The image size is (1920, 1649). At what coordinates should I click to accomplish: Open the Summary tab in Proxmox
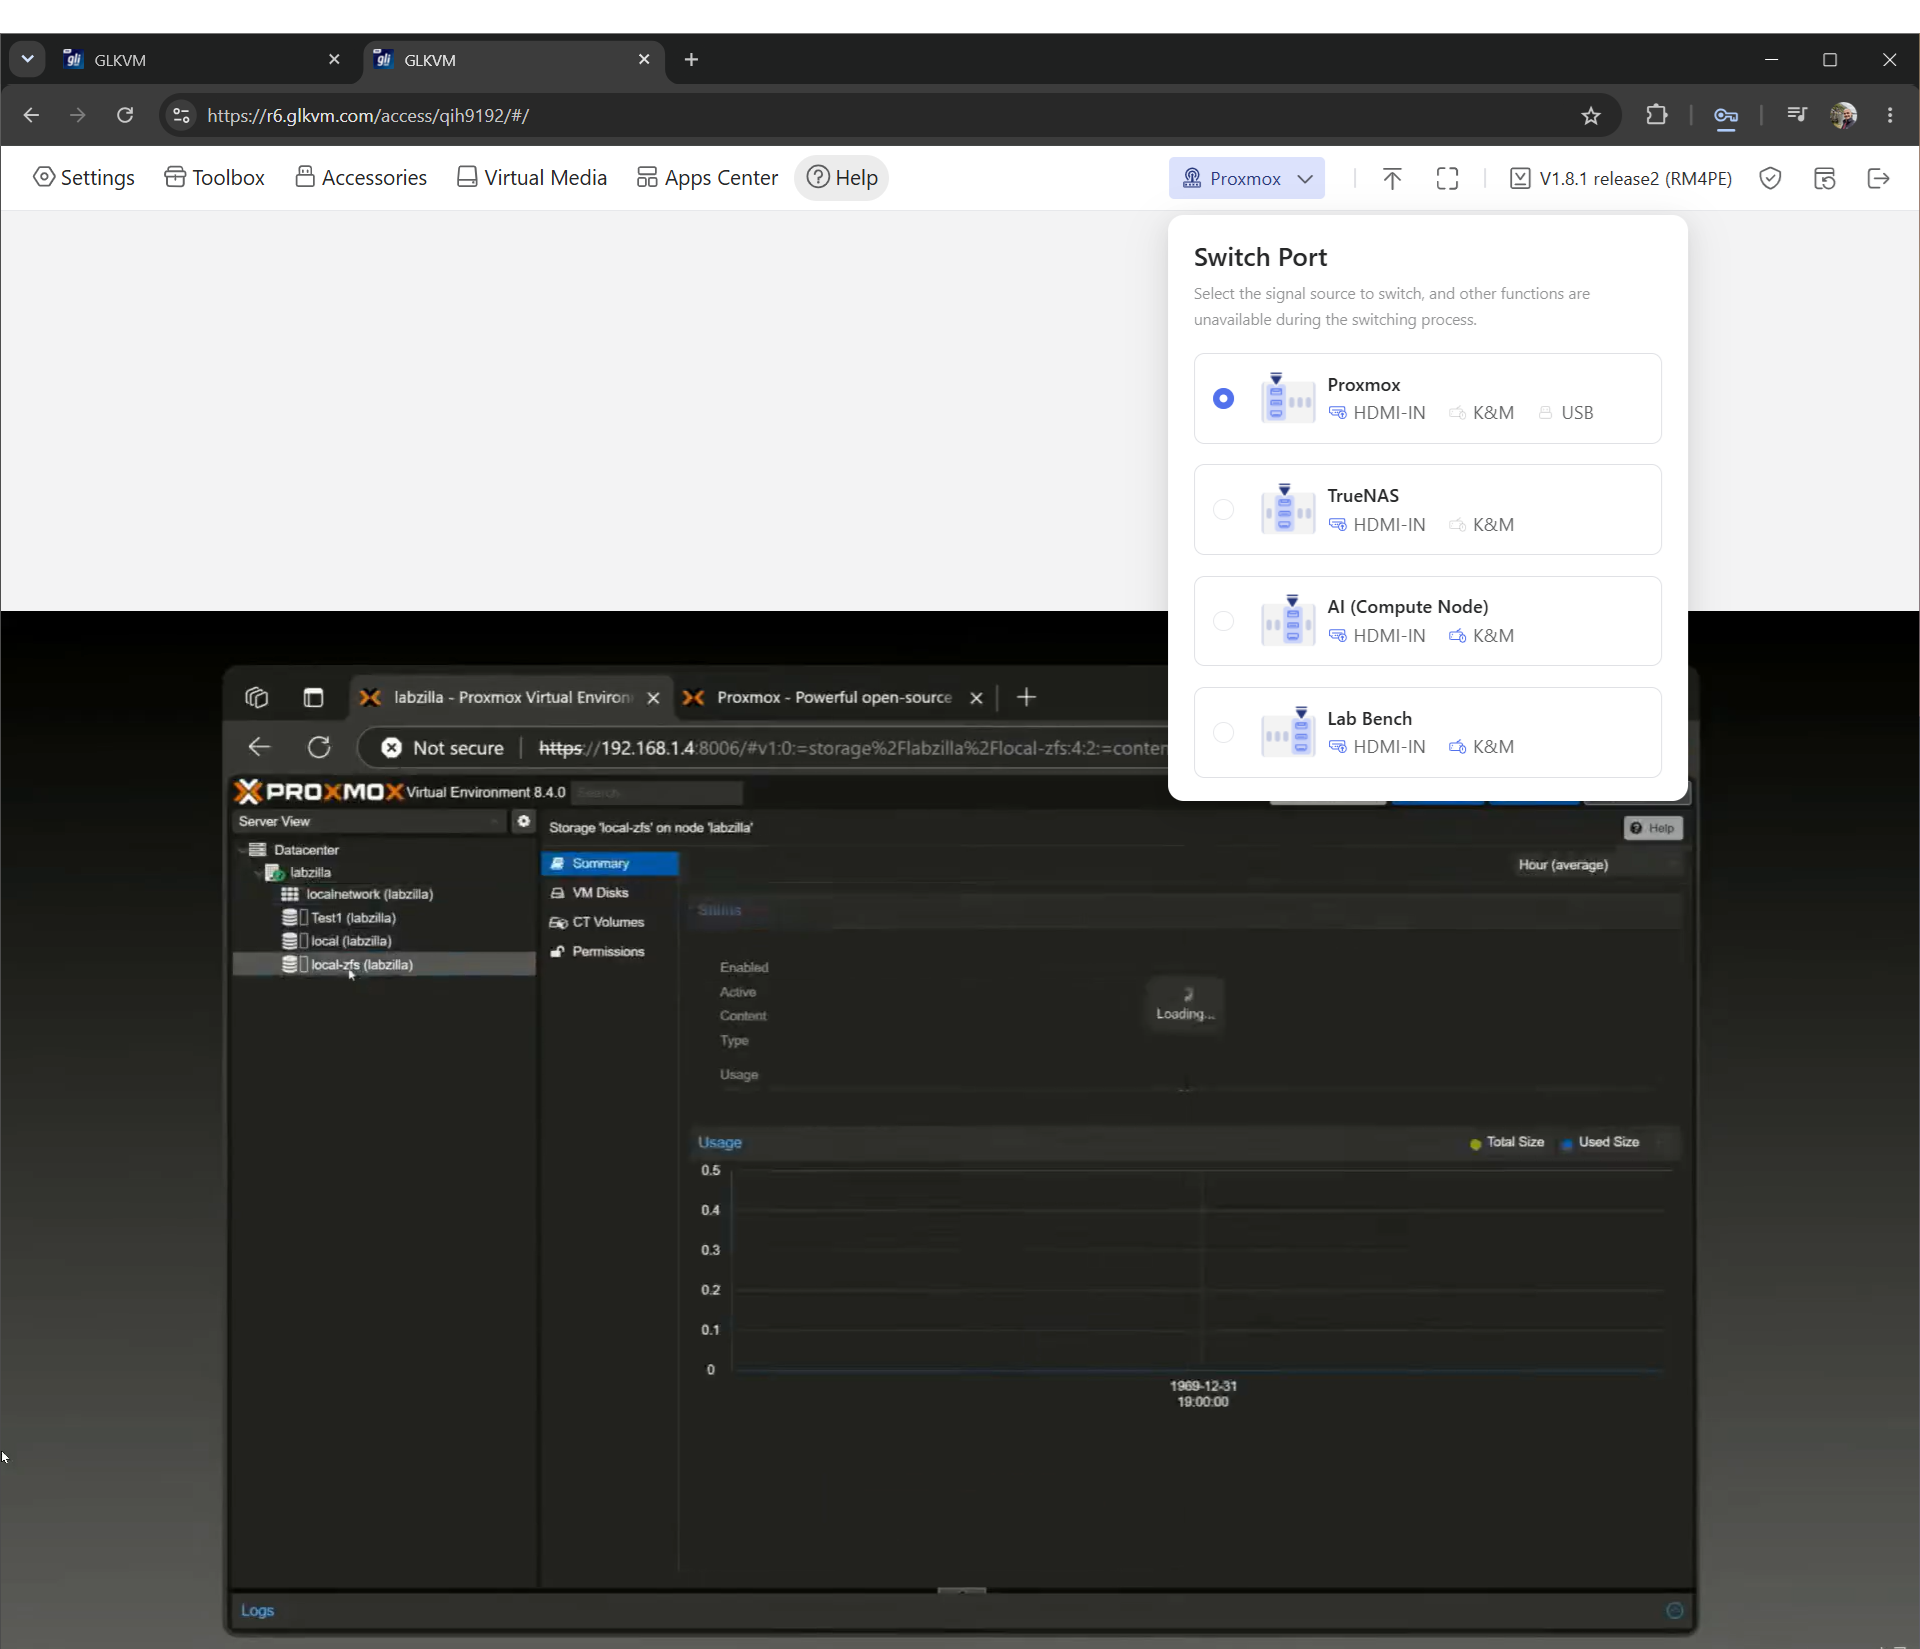tap(610, 864)
